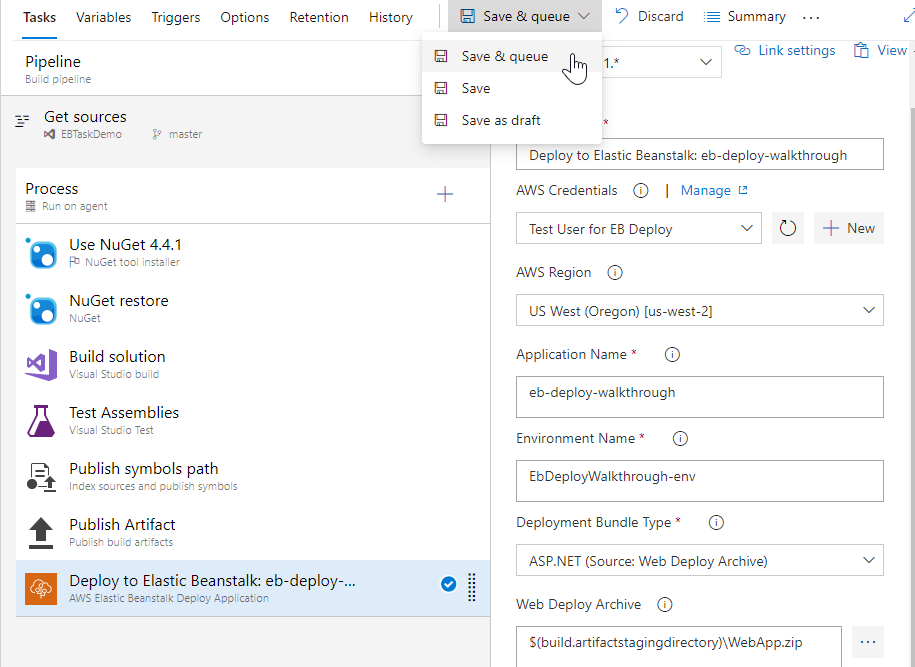Image resolution: width=915 pixels, height=667 pixels.
Task: Switch to the Variables tab
Action: coord(103,17)
